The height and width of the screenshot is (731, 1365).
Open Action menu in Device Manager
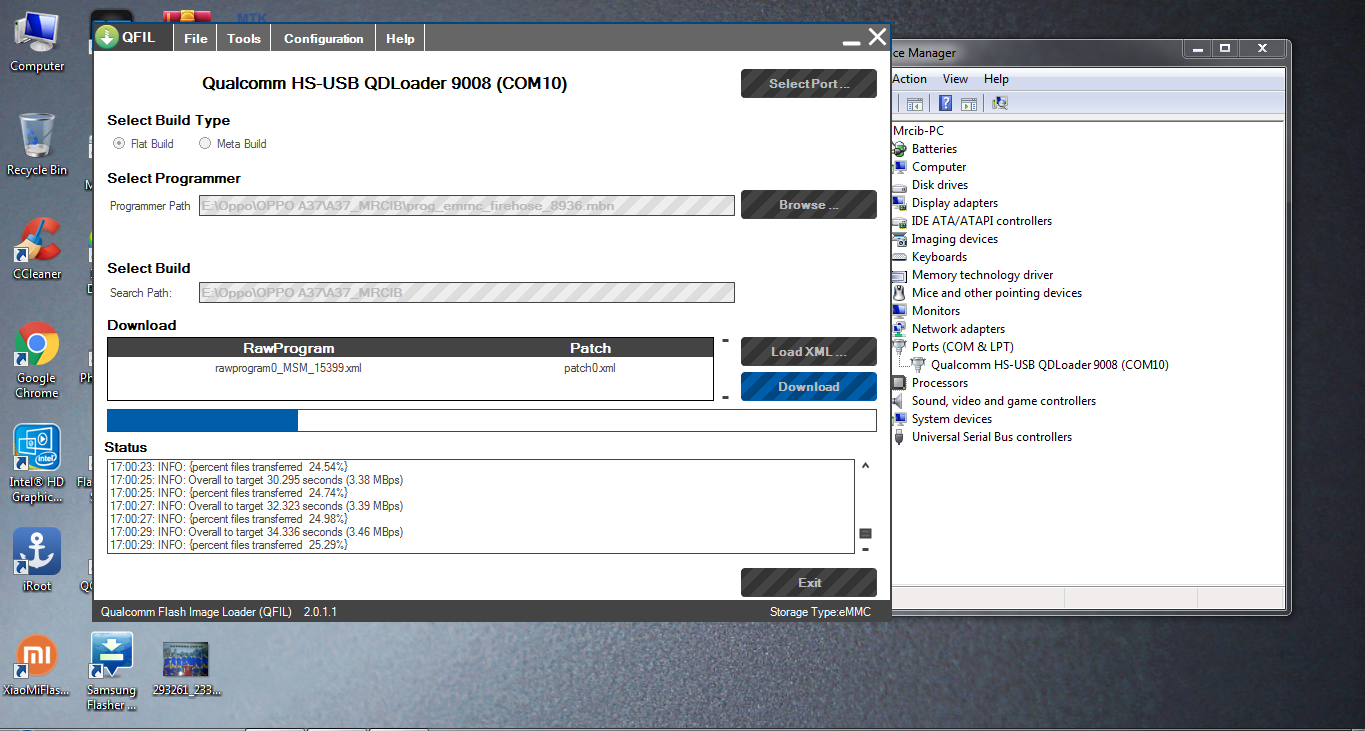pos(909,79)
